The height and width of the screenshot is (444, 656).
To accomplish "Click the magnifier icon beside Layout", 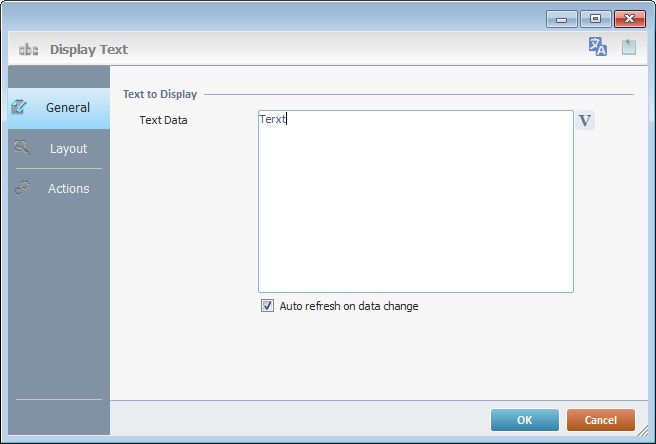I will click(22, 148).
